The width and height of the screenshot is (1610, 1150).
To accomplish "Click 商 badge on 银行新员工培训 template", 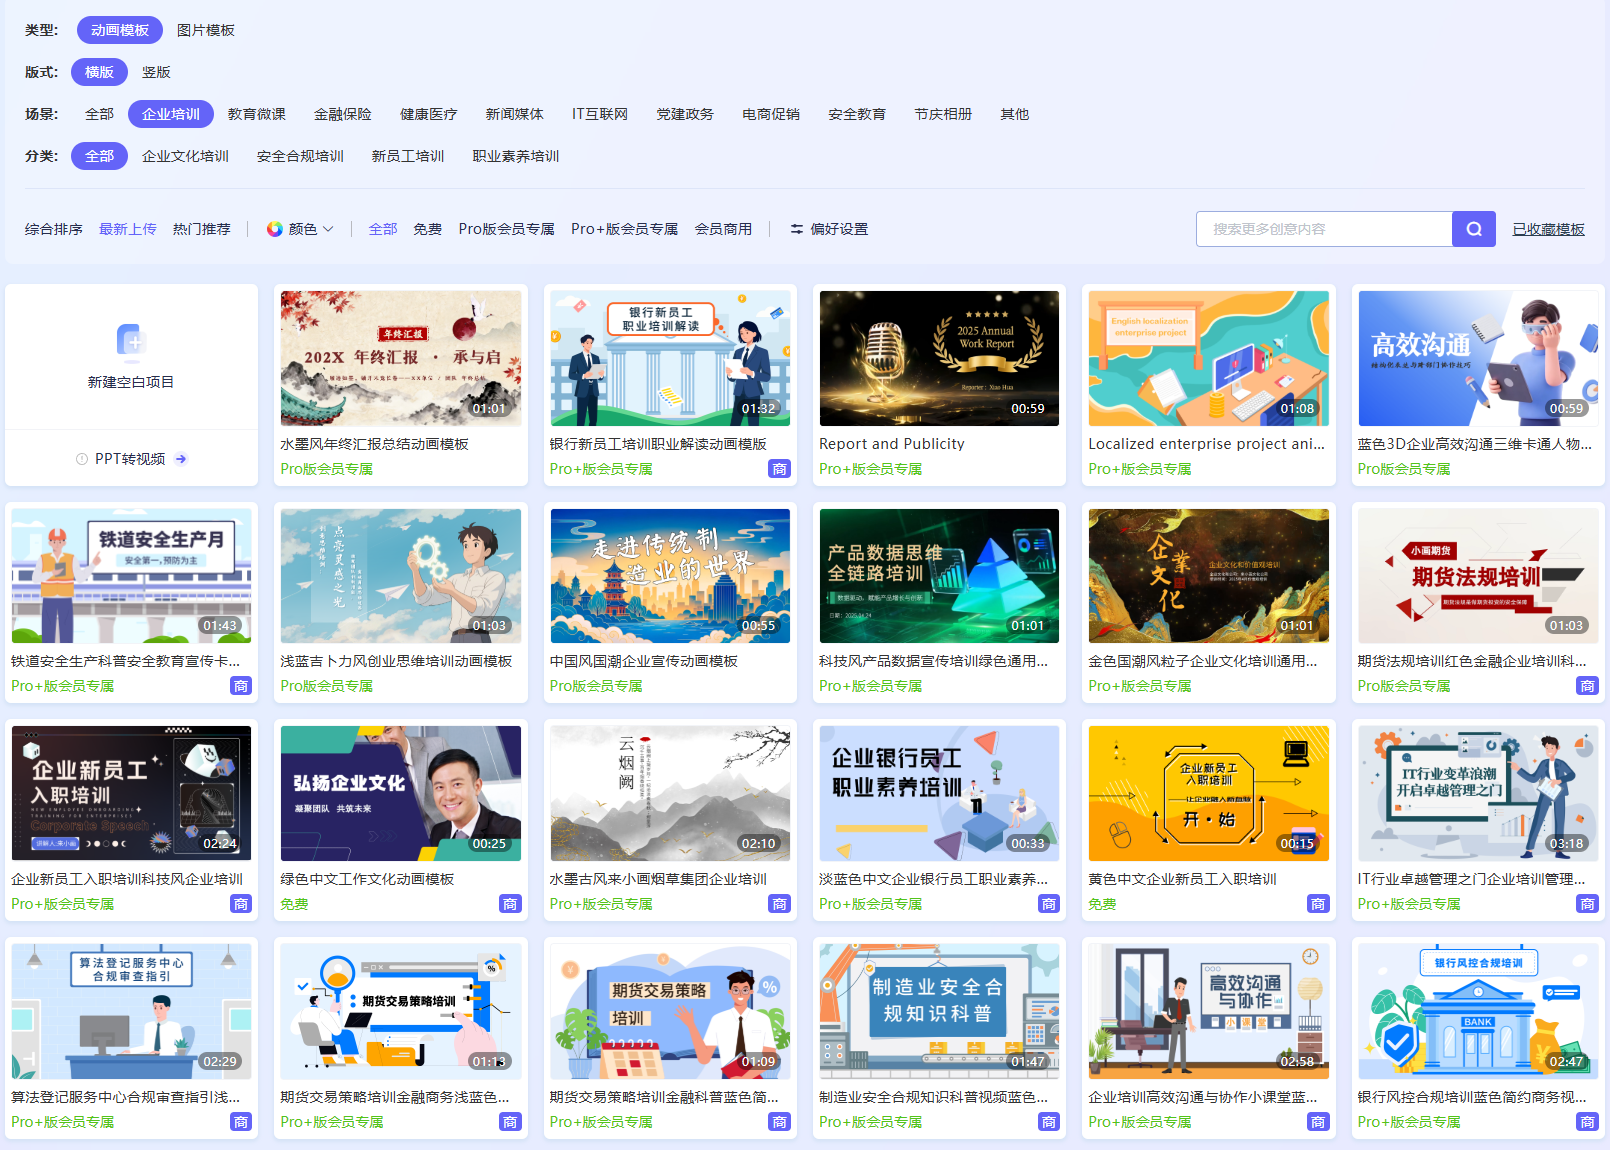I will (x=779, y=469).
